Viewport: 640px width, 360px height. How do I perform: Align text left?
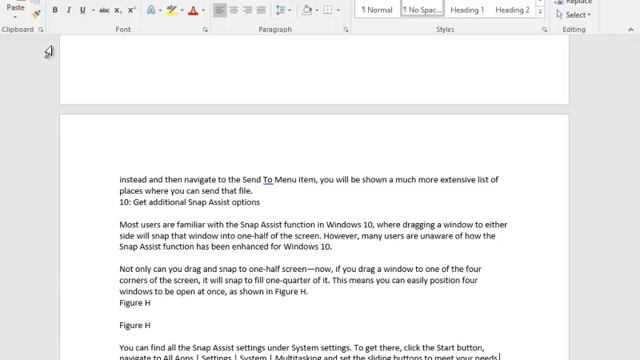click(220, 10)
